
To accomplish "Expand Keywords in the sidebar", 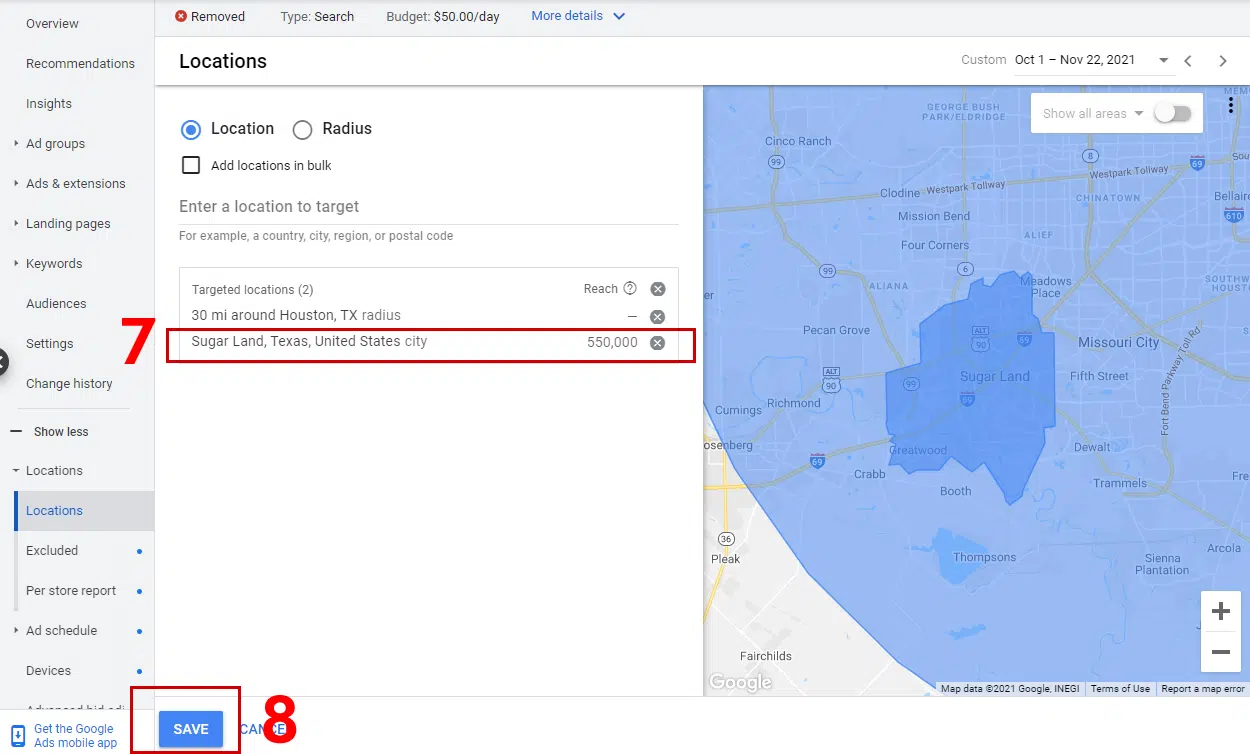I will 16,263.
